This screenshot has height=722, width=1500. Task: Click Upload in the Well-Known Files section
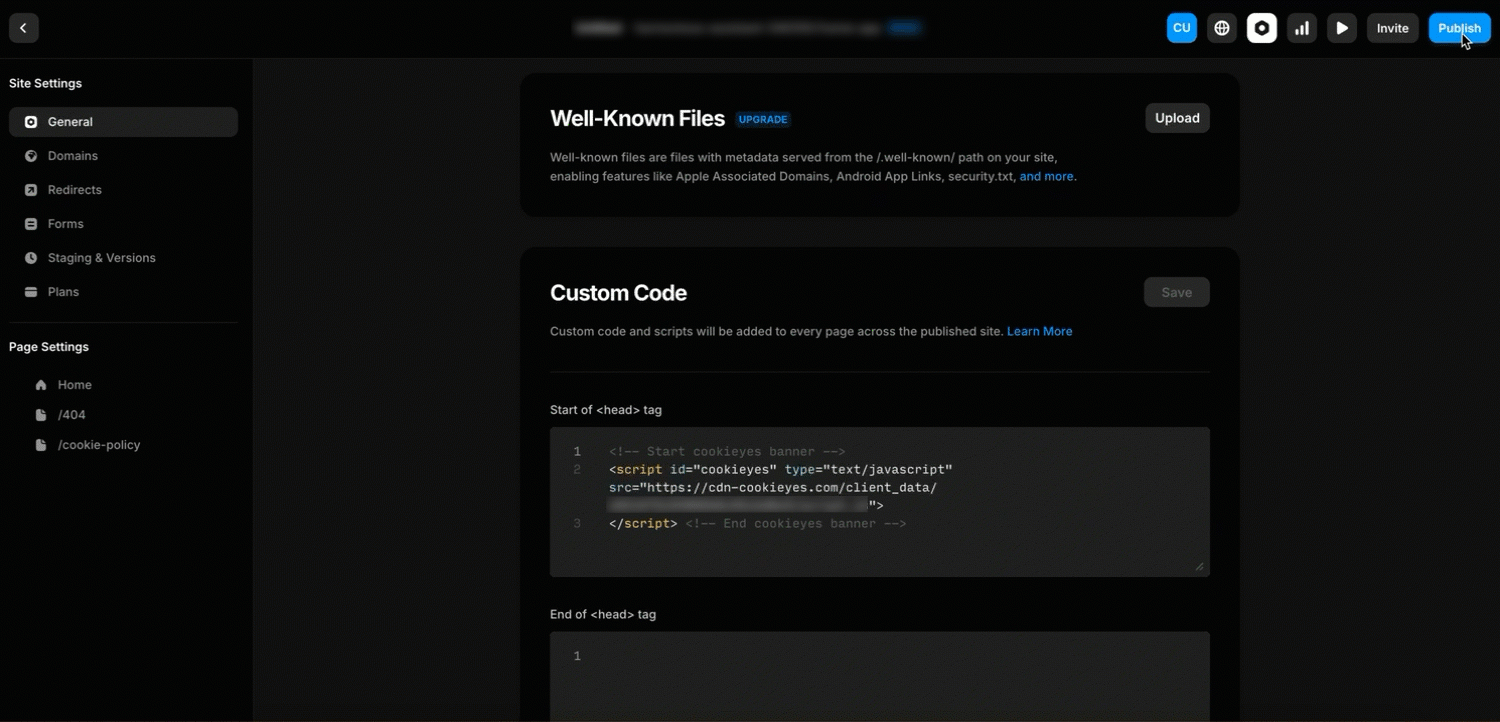point(1176,117)
